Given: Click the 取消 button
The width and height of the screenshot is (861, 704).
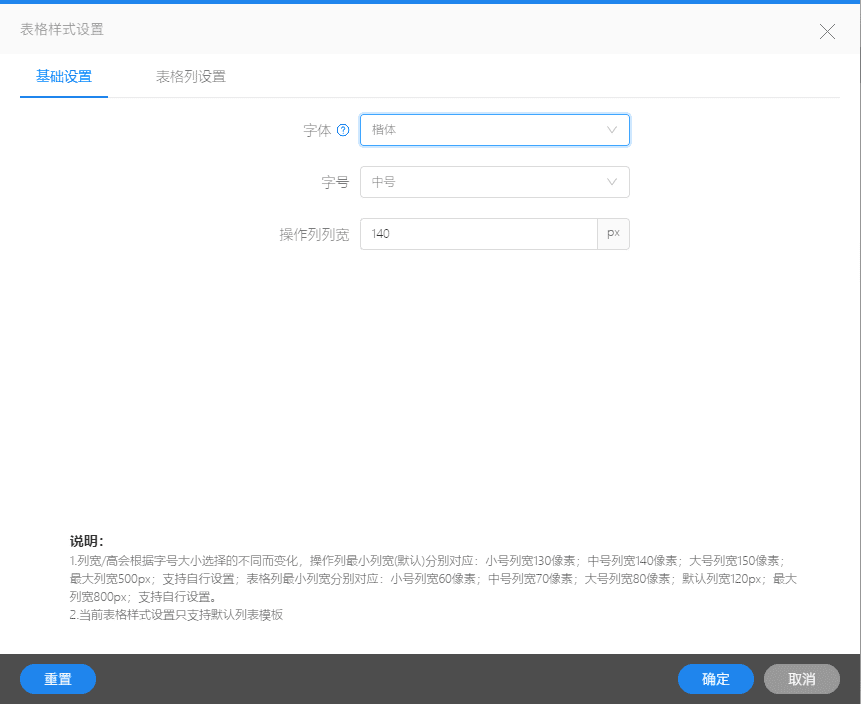Looking at the screenshot, I should click(x=802, y=679).
